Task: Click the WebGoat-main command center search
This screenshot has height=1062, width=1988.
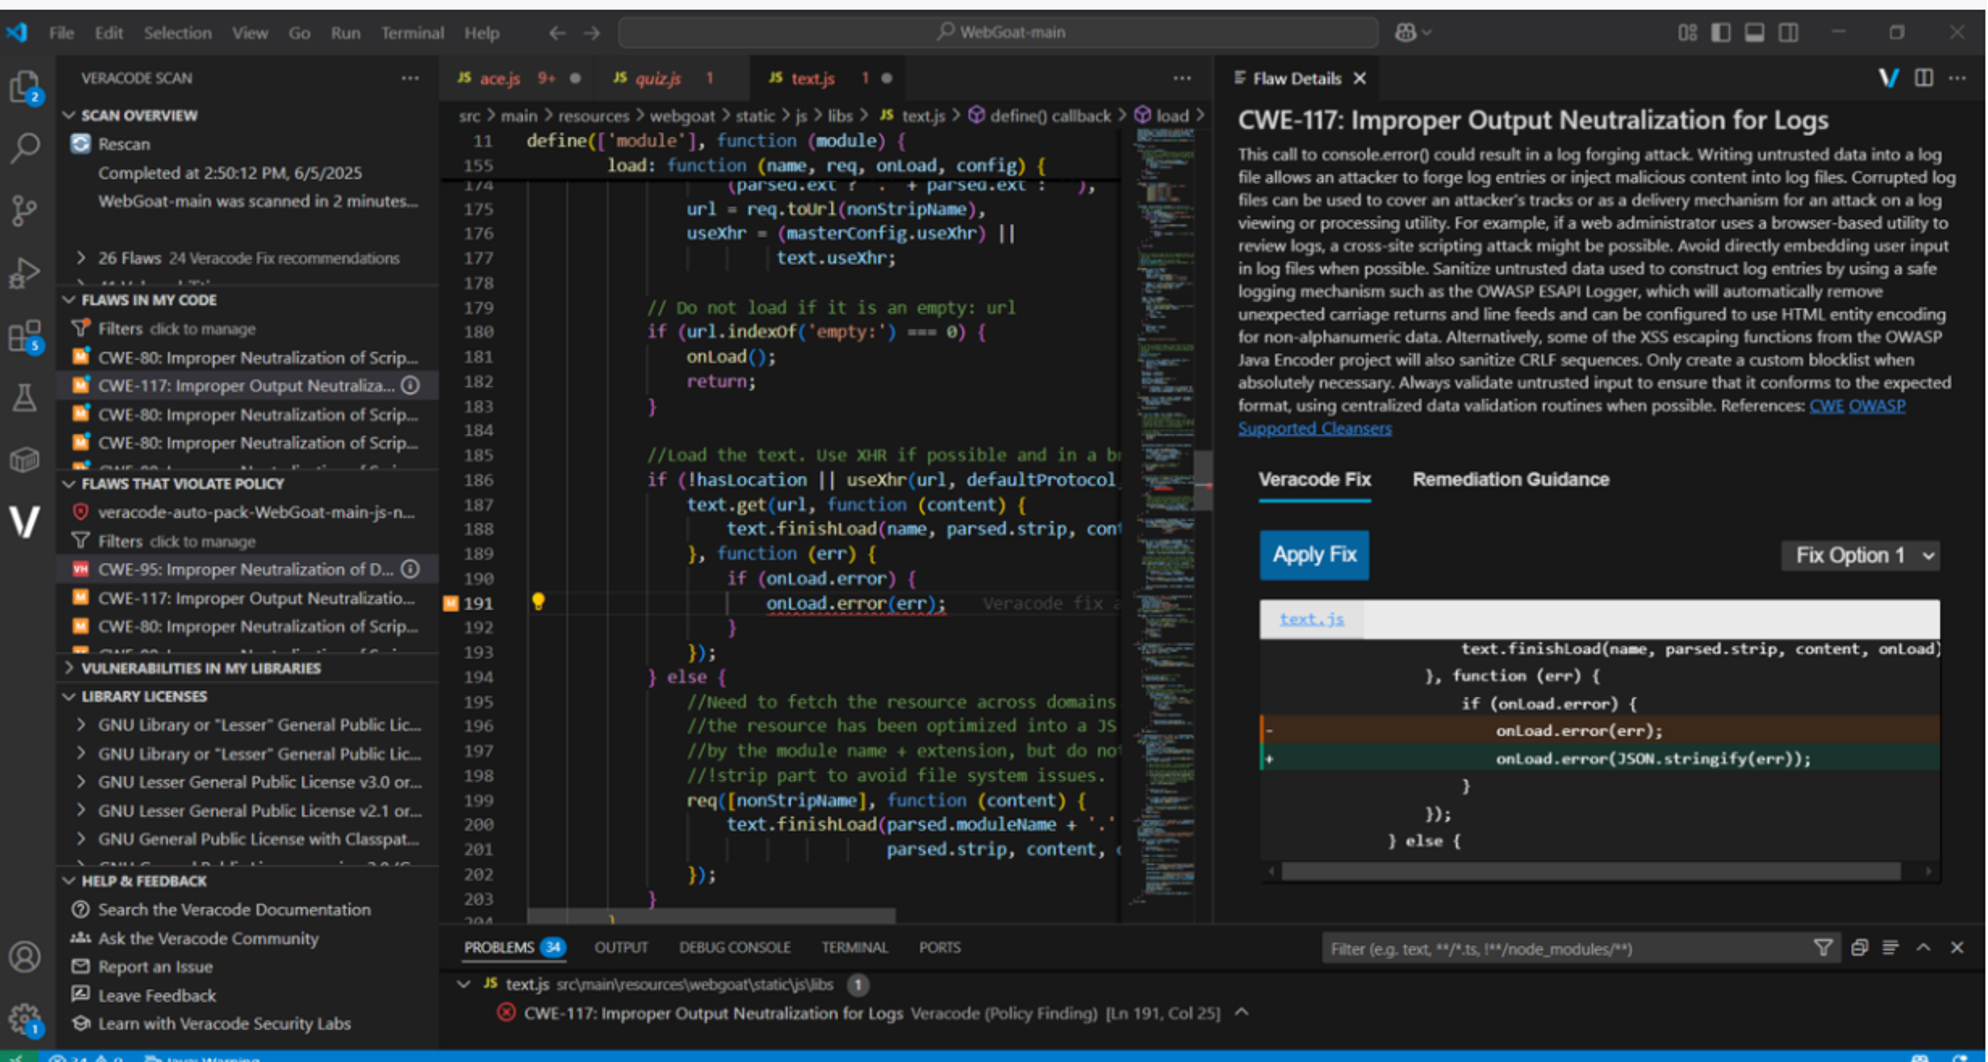Action: click(x=998, y=33)
